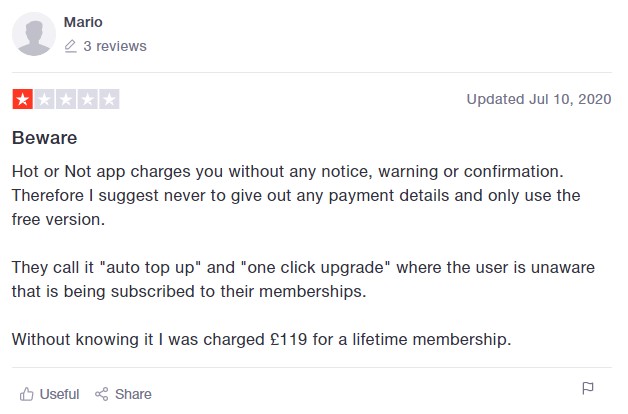This screenshot has width=628, height=414.
Task: Click the Updated Jul 10, 2020 date
Action: [539, 99]
